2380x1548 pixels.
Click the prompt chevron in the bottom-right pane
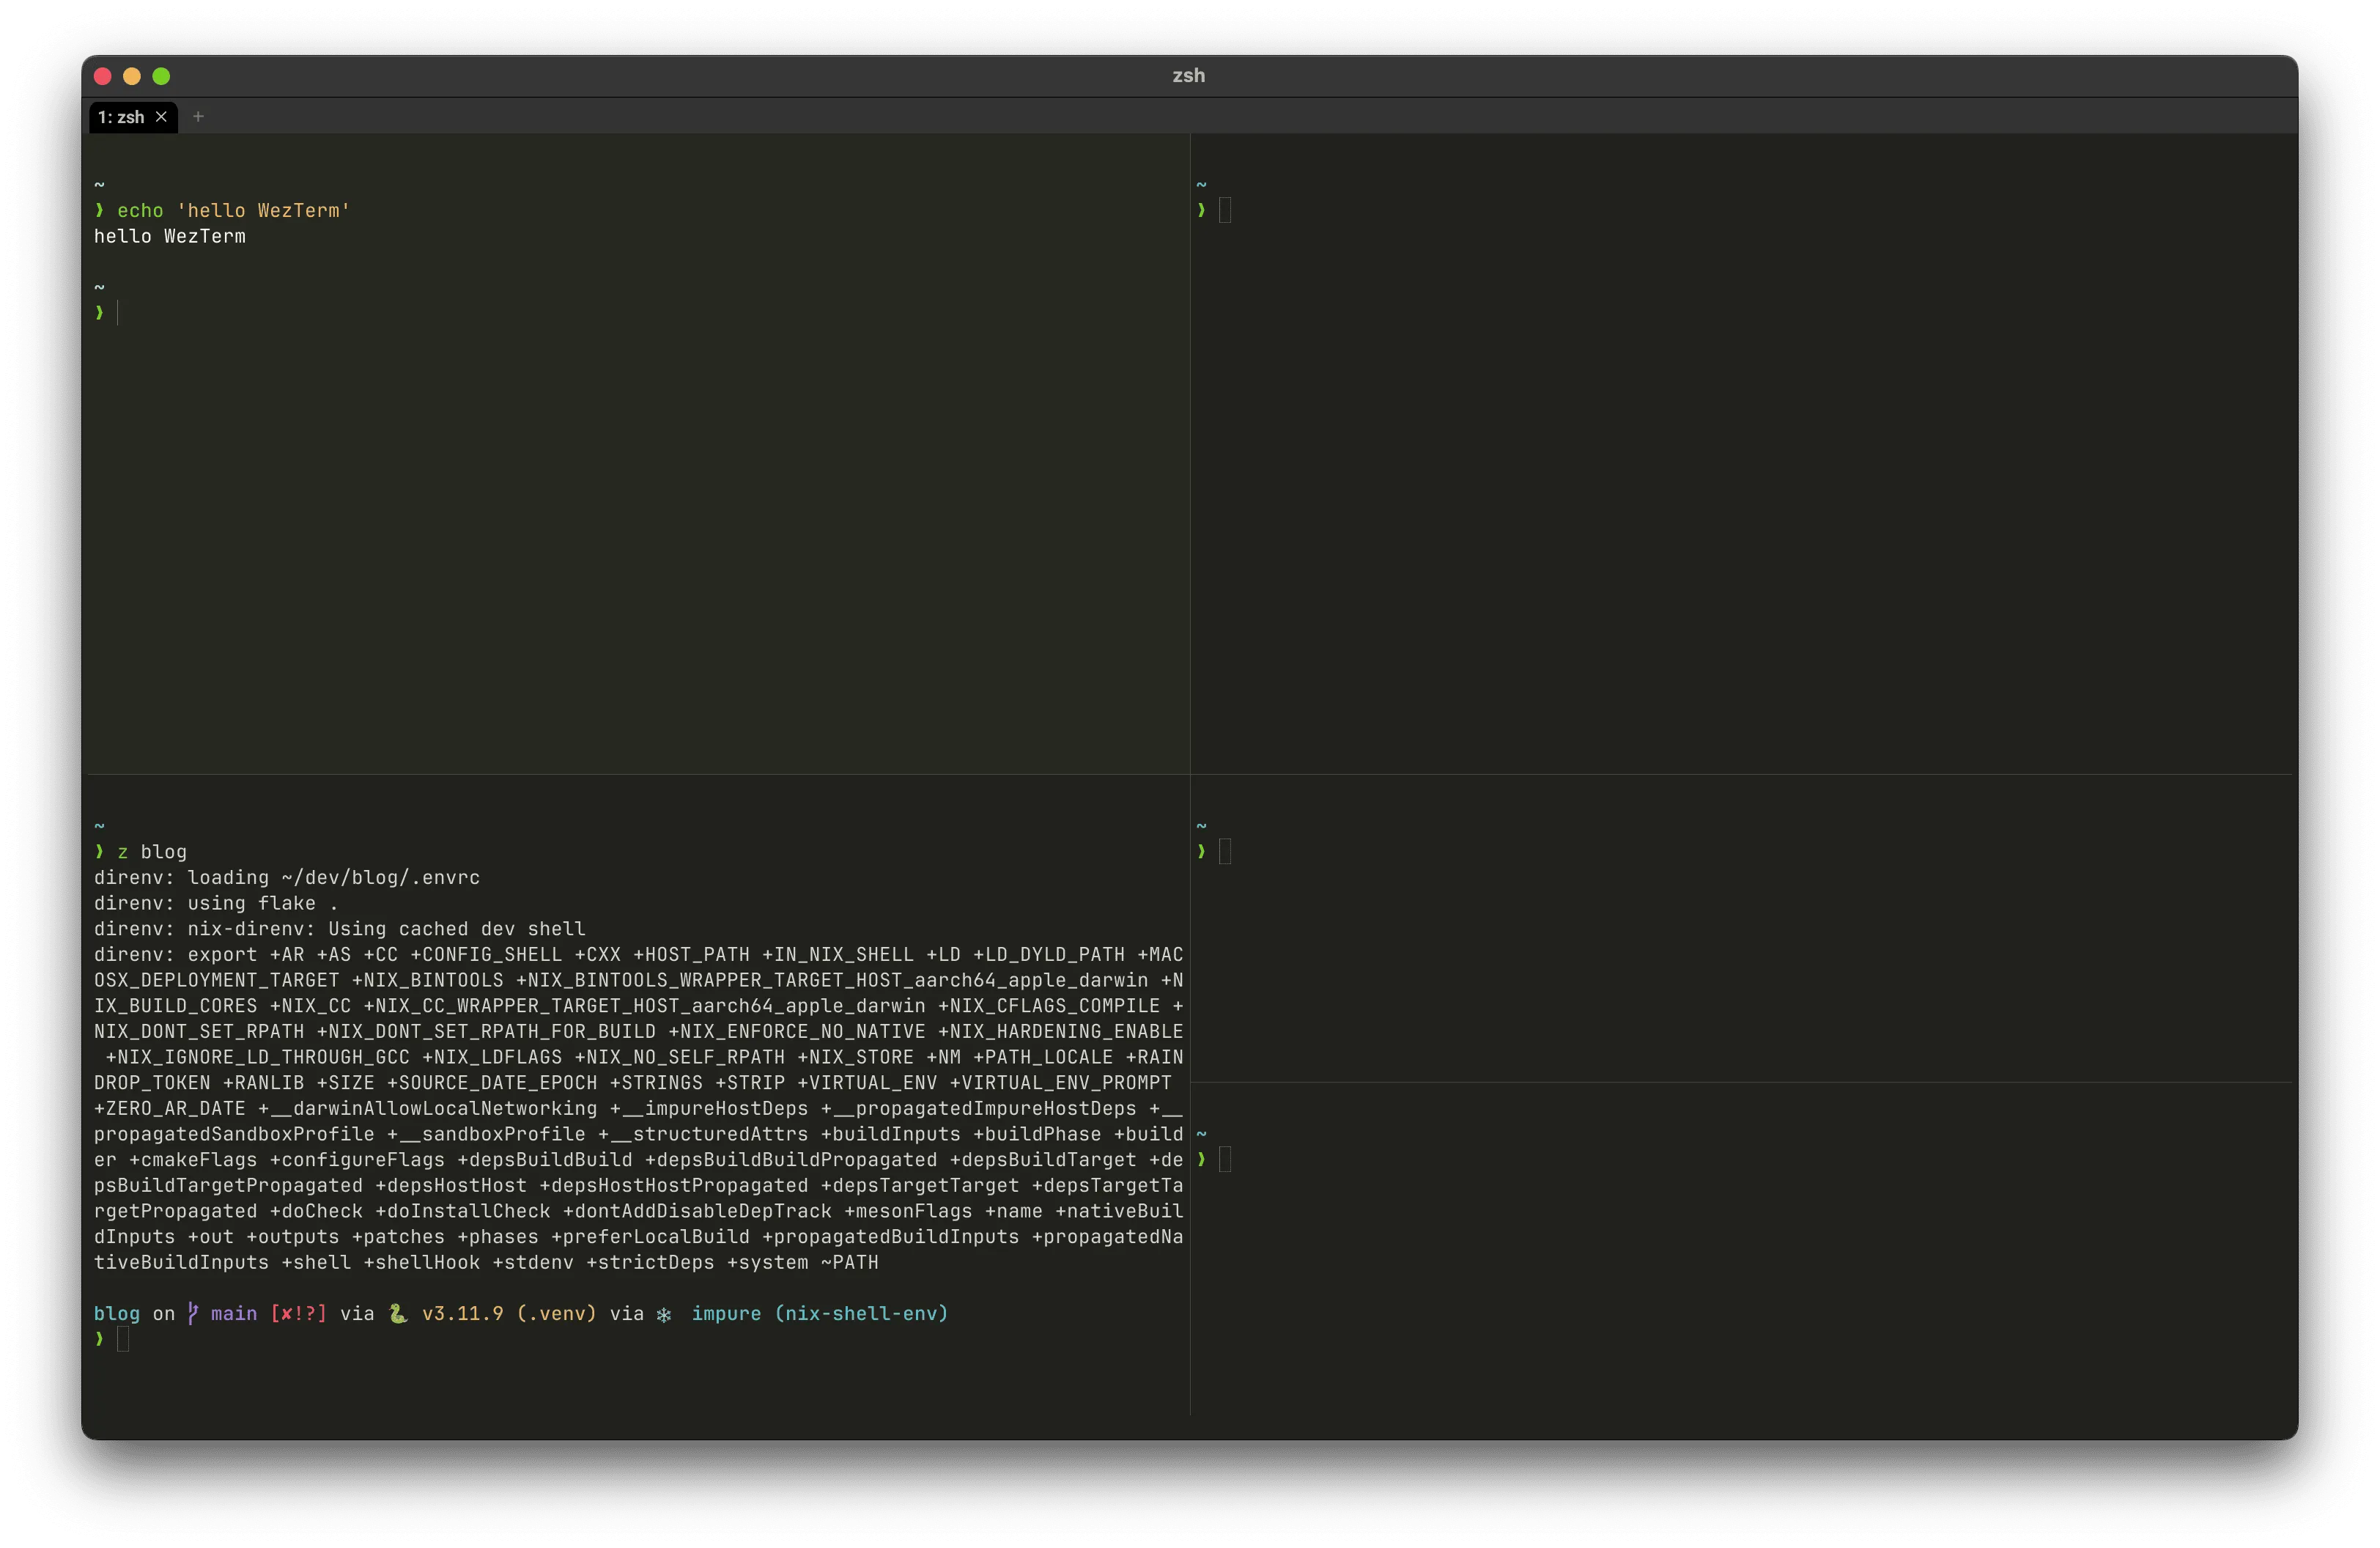click(1203, 1160)
